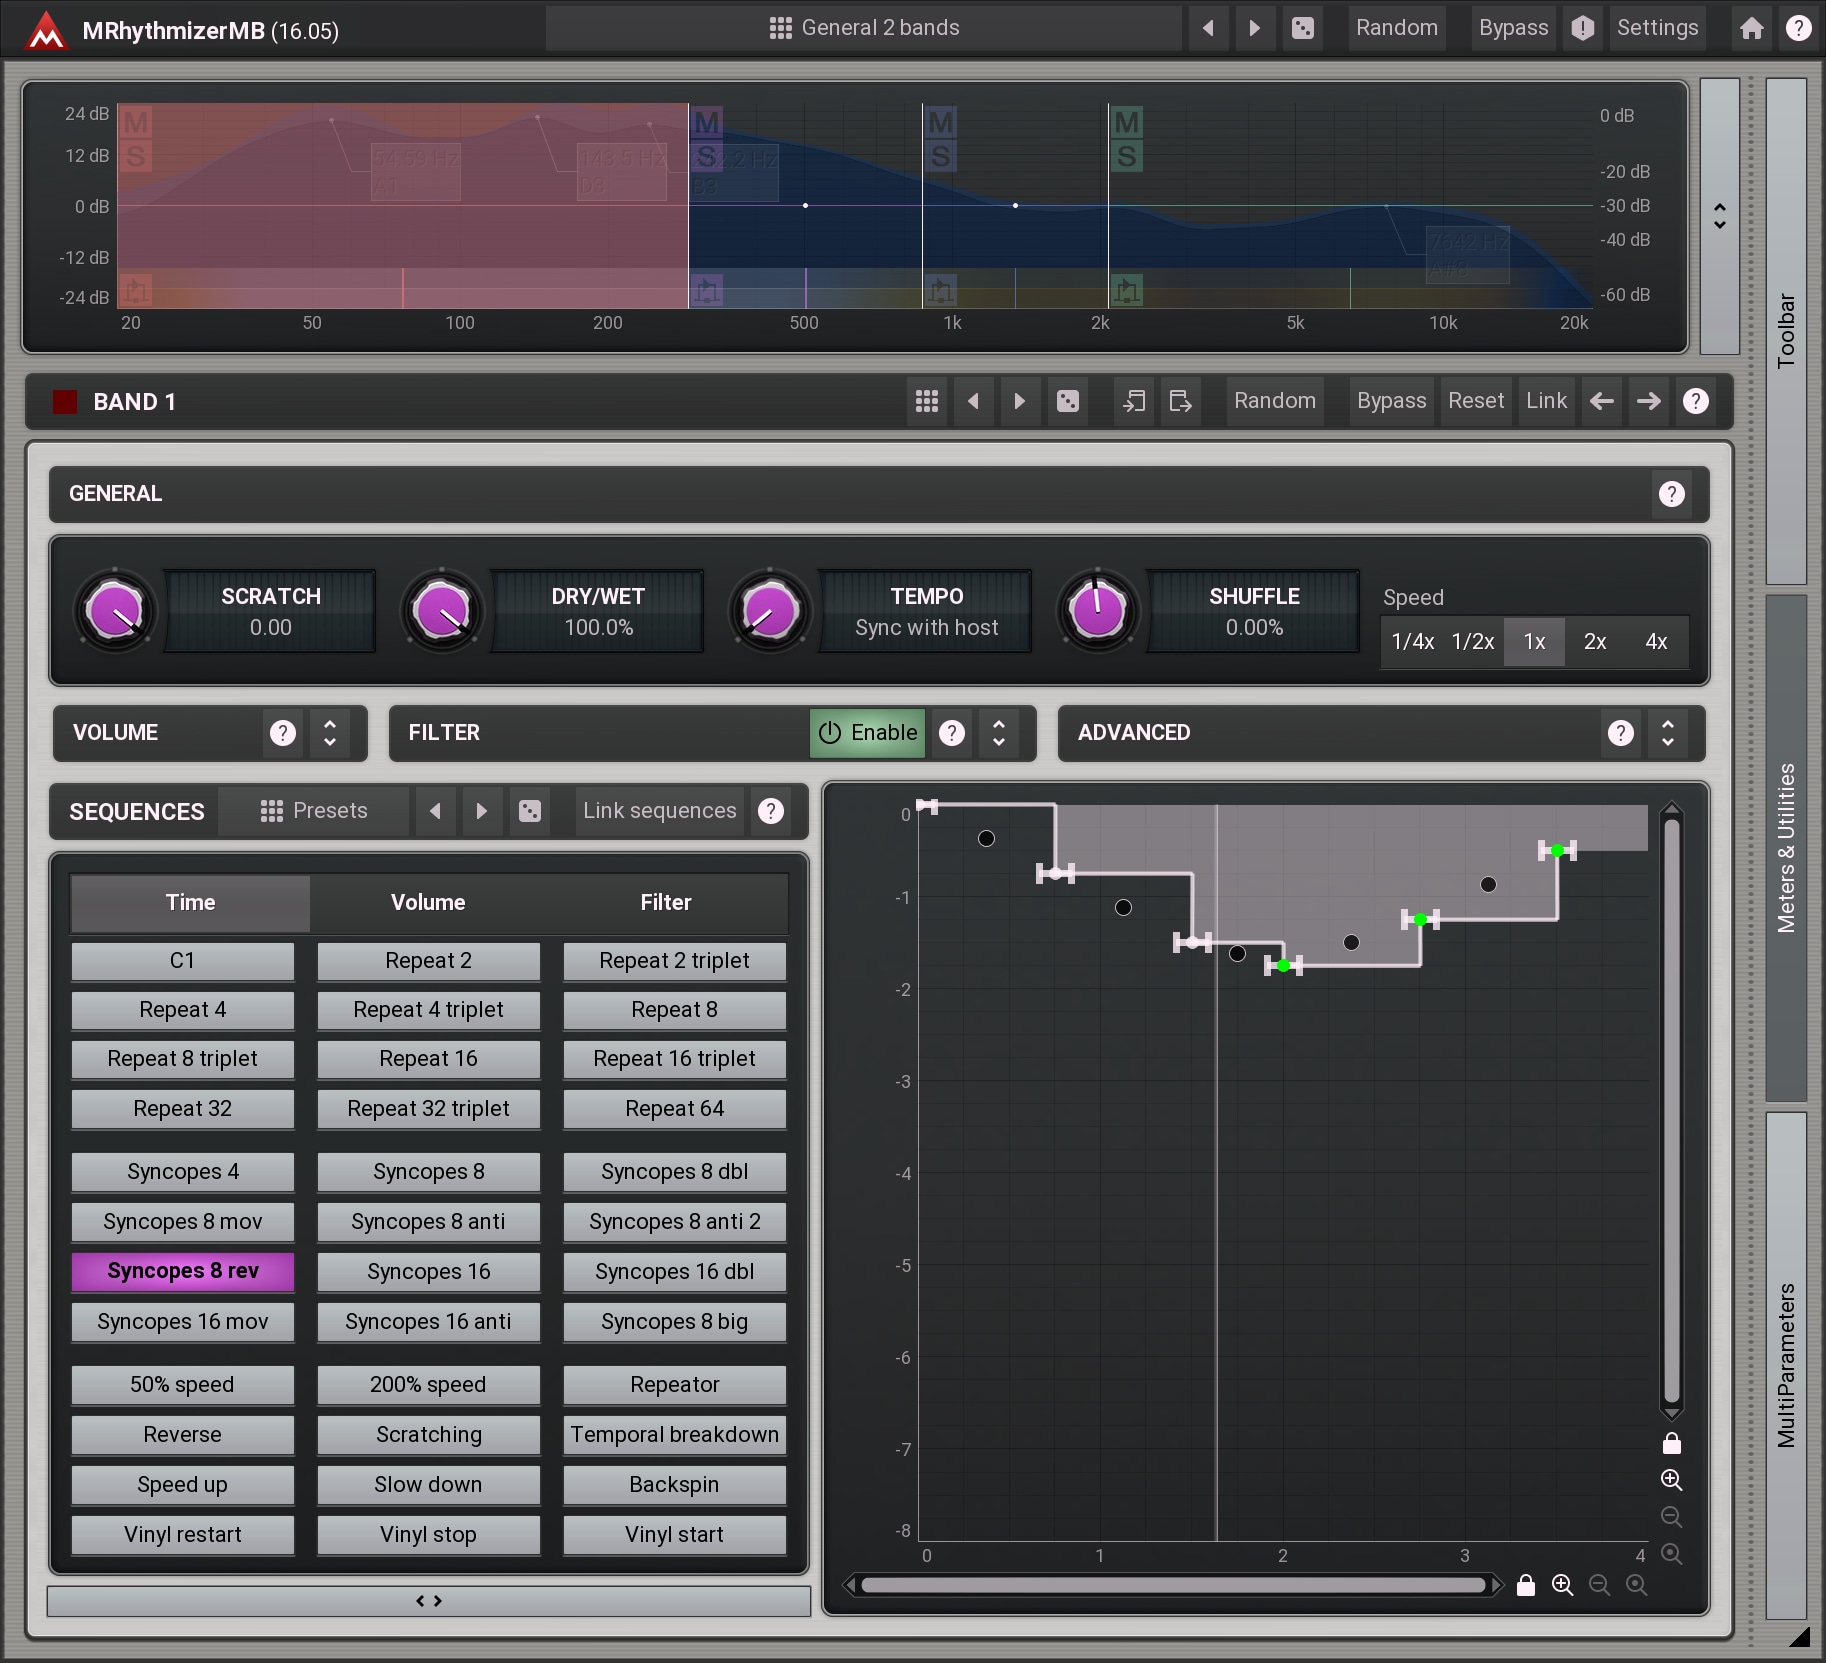Viewport: 1826px width, 1663px height.
Task: Go to previous band left arrow
Action: 1602,401
